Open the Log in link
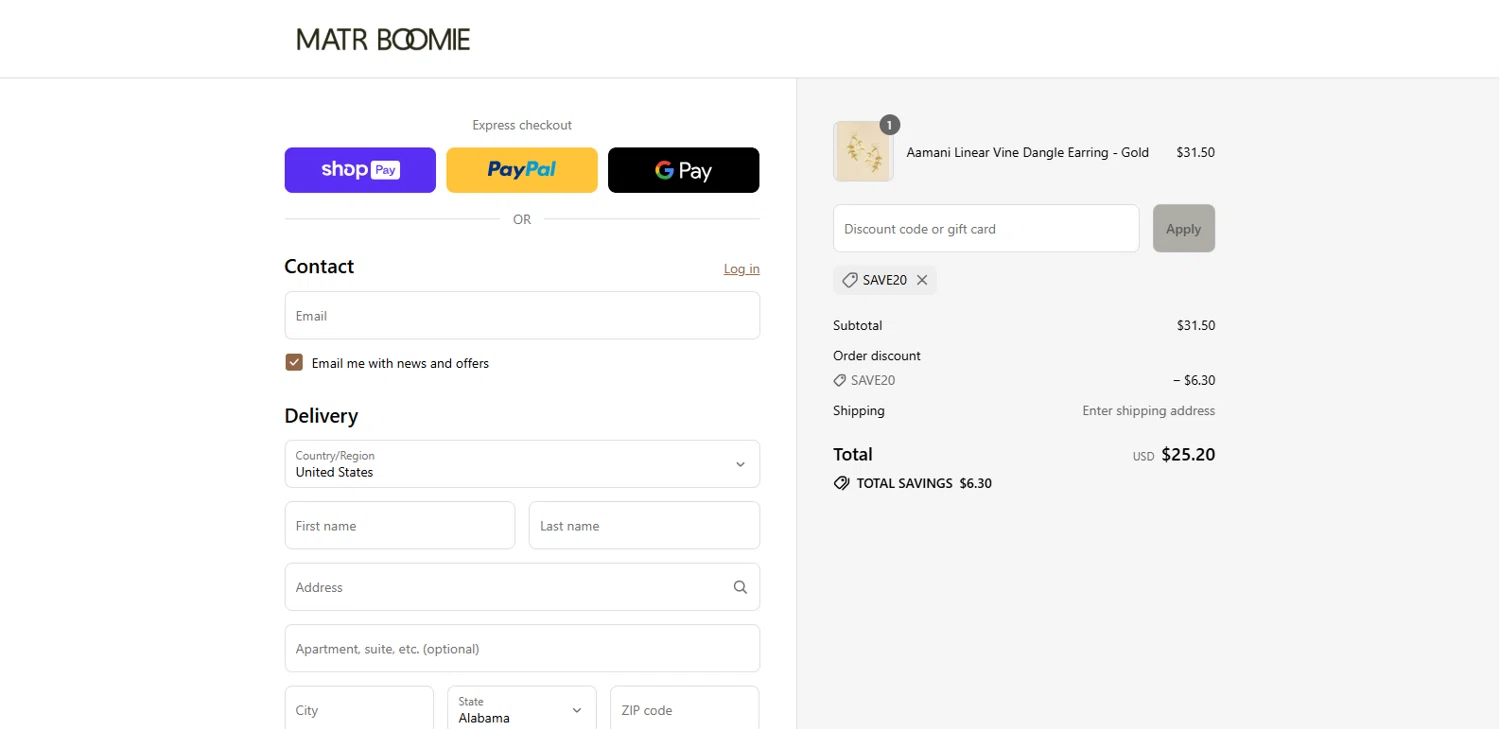Screen dimensions: 1500x729 click(x=742, y=269)
